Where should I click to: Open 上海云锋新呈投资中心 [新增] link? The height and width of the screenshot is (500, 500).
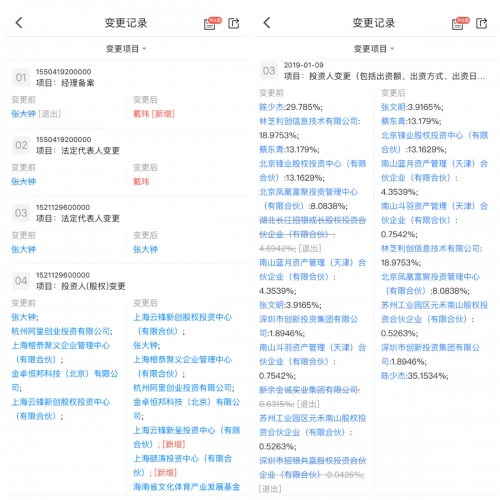coord(186,437)
